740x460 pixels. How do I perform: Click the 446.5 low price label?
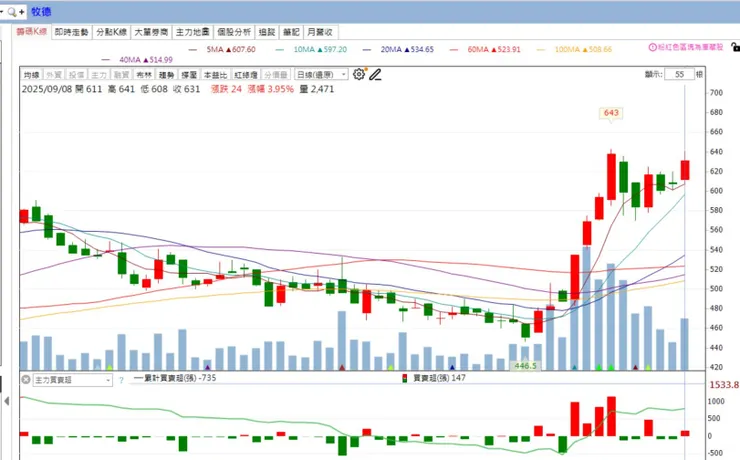[x=525, y=366]
